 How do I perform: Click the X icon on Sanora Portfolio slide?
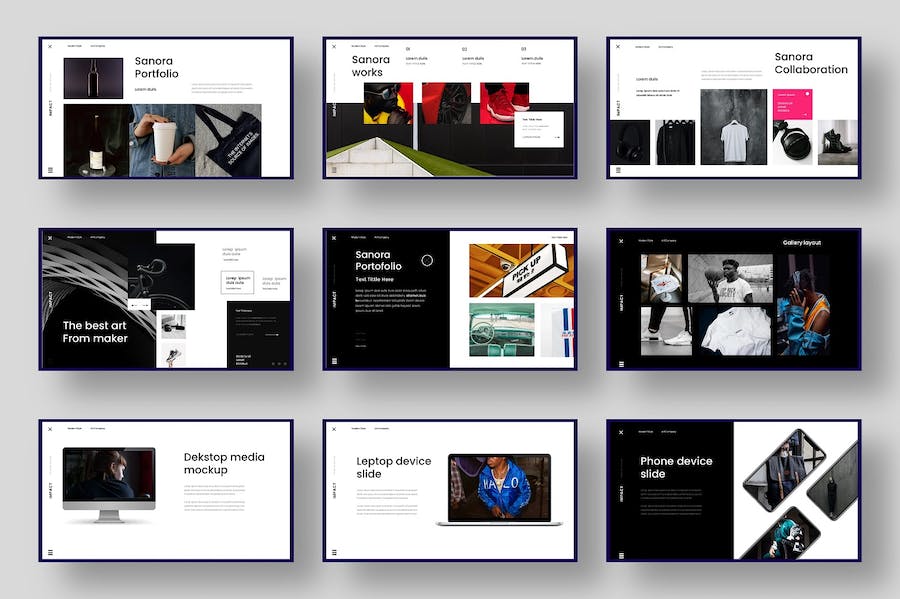click(50, 46)
